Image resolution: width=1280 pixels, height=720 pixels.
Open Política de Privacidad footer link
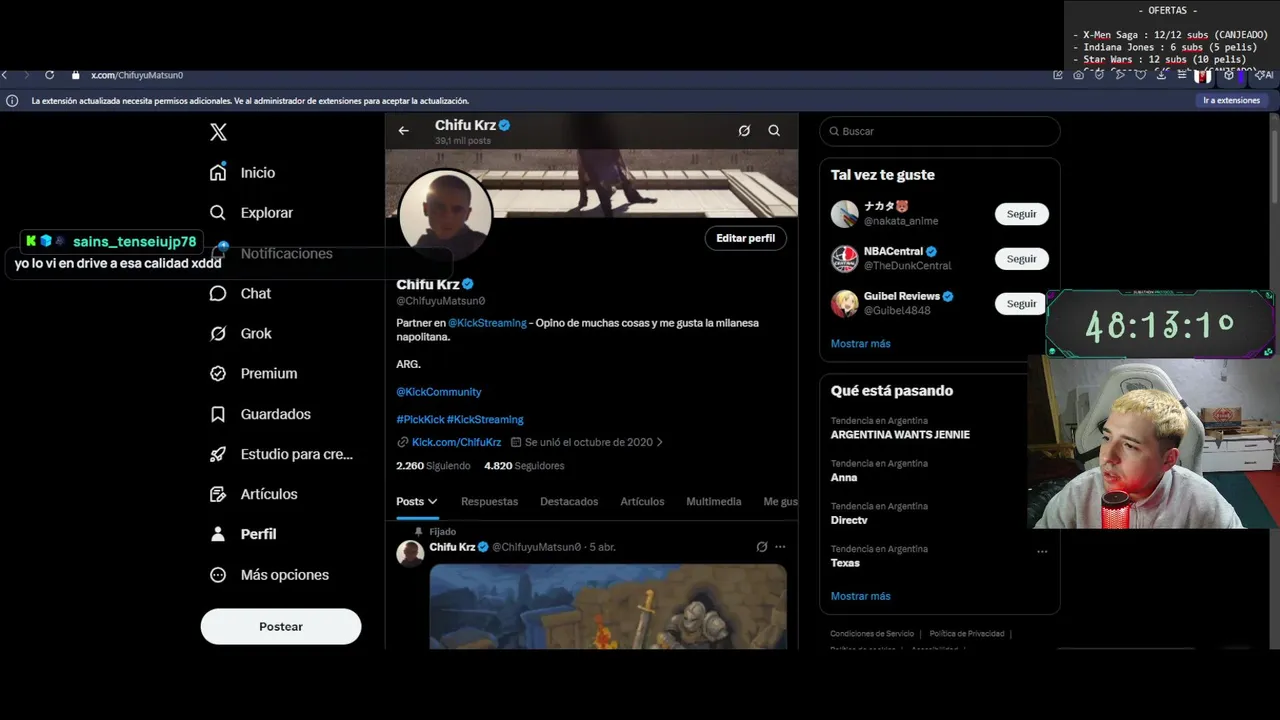tap(967, 634)
